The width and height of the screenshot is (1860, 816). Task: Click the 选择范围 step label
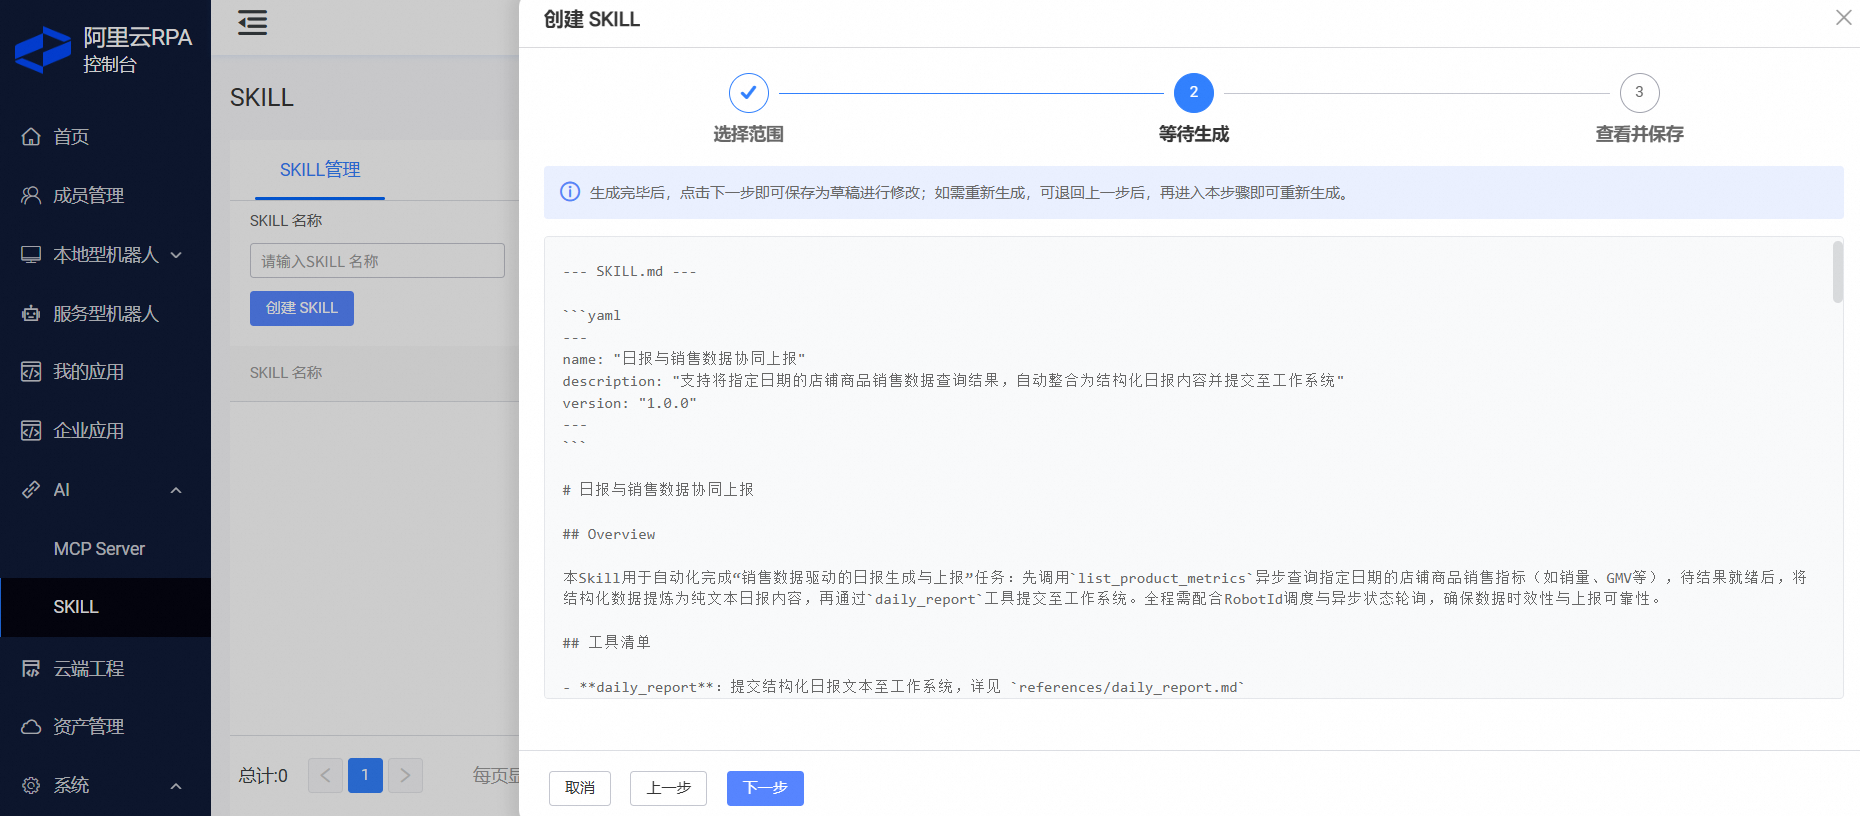point(748,134)
